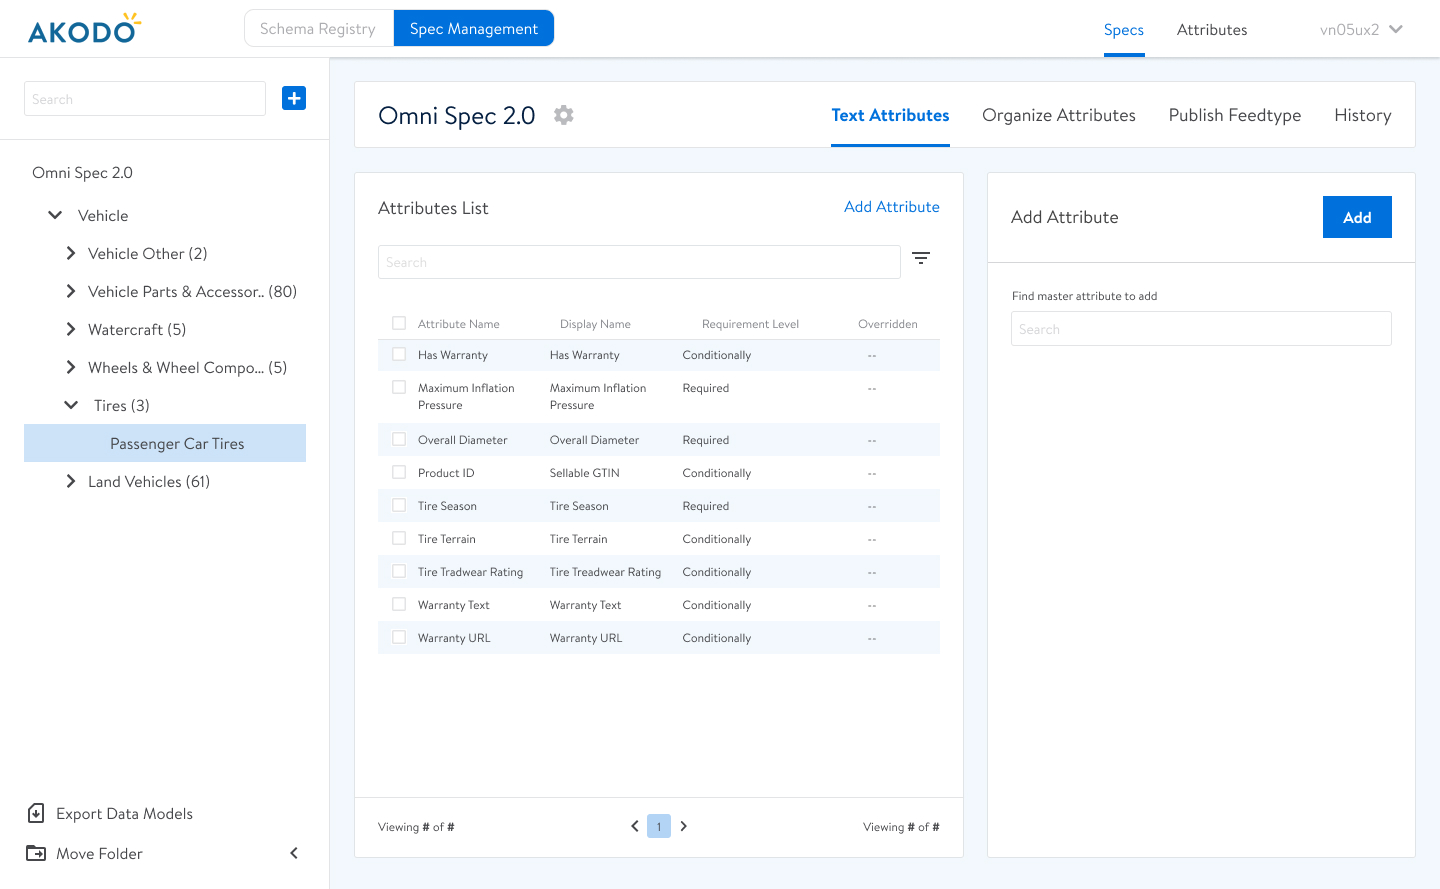Check the Has Warranty row checkbox
This screenshot has width=1440, height=889.
tap(399, 354)
